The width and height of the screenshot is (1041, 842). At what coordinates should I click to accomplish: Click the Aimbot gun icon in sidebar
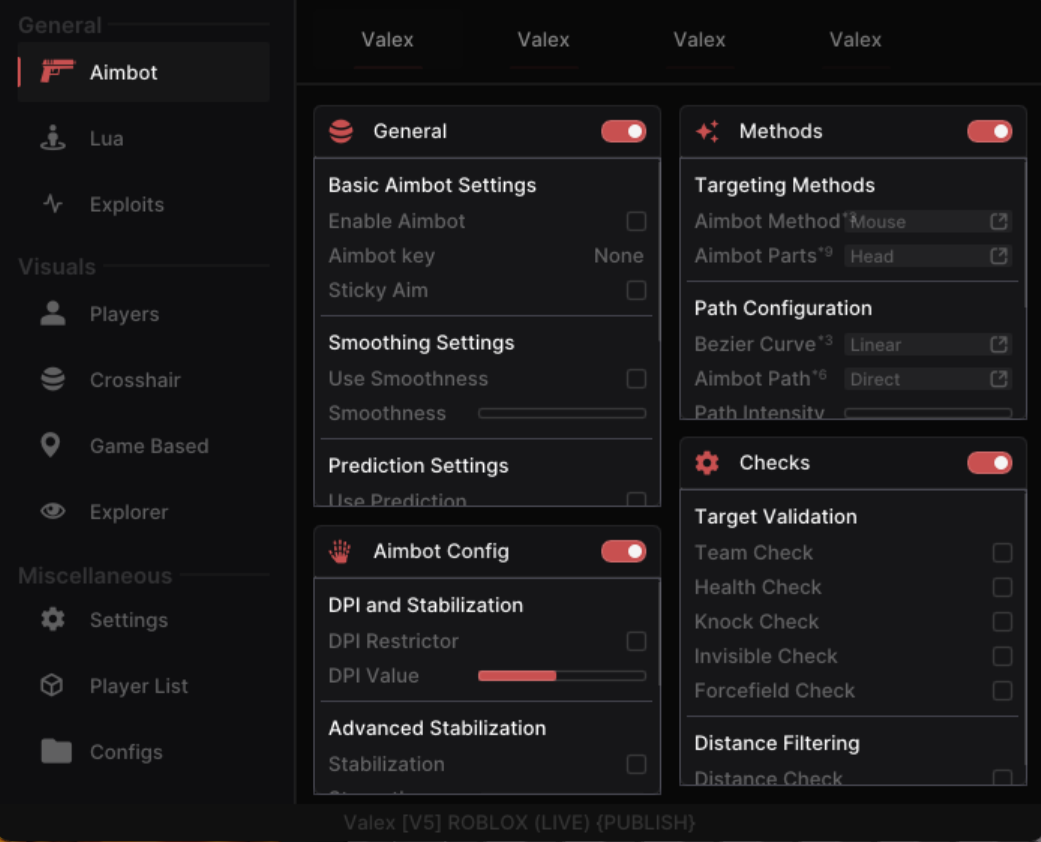point(57,72)
